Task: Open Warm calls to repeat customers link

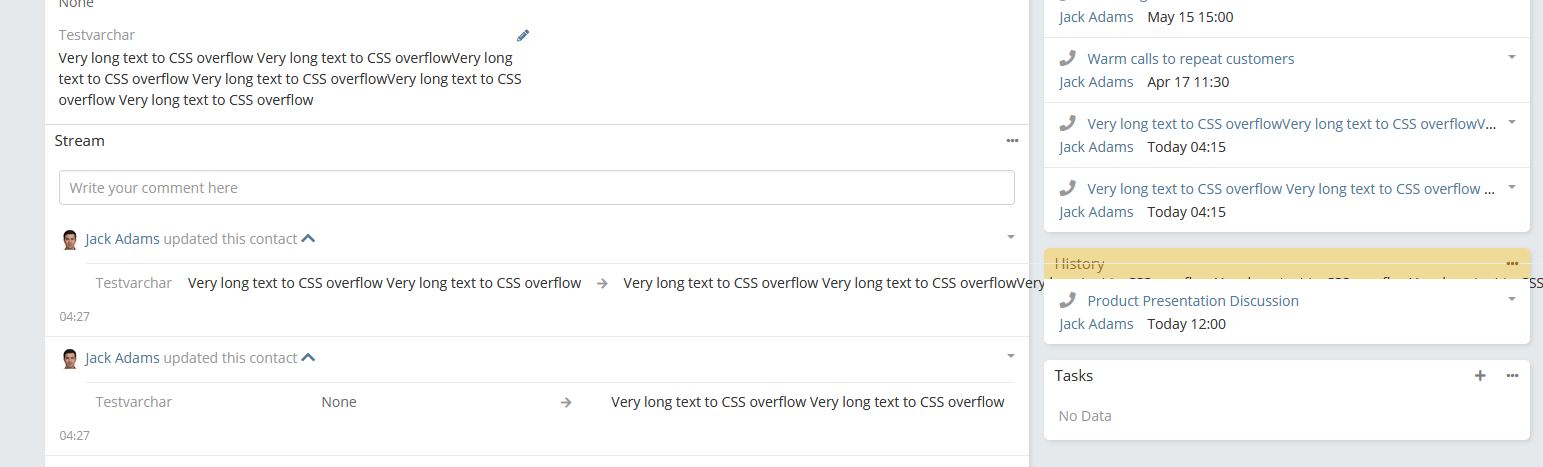Action: (1190, 59)
